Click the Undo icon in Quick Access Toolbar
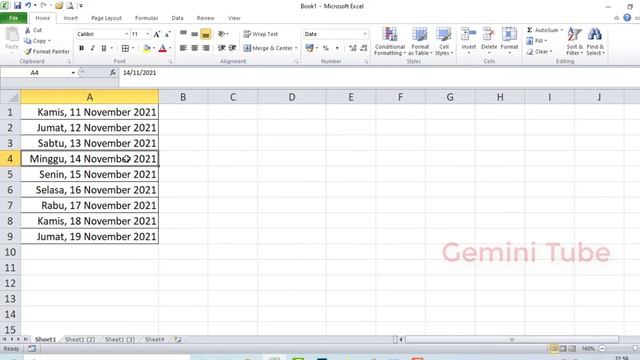The height and width of the screenshot is (360, 640). click(28, 6)
